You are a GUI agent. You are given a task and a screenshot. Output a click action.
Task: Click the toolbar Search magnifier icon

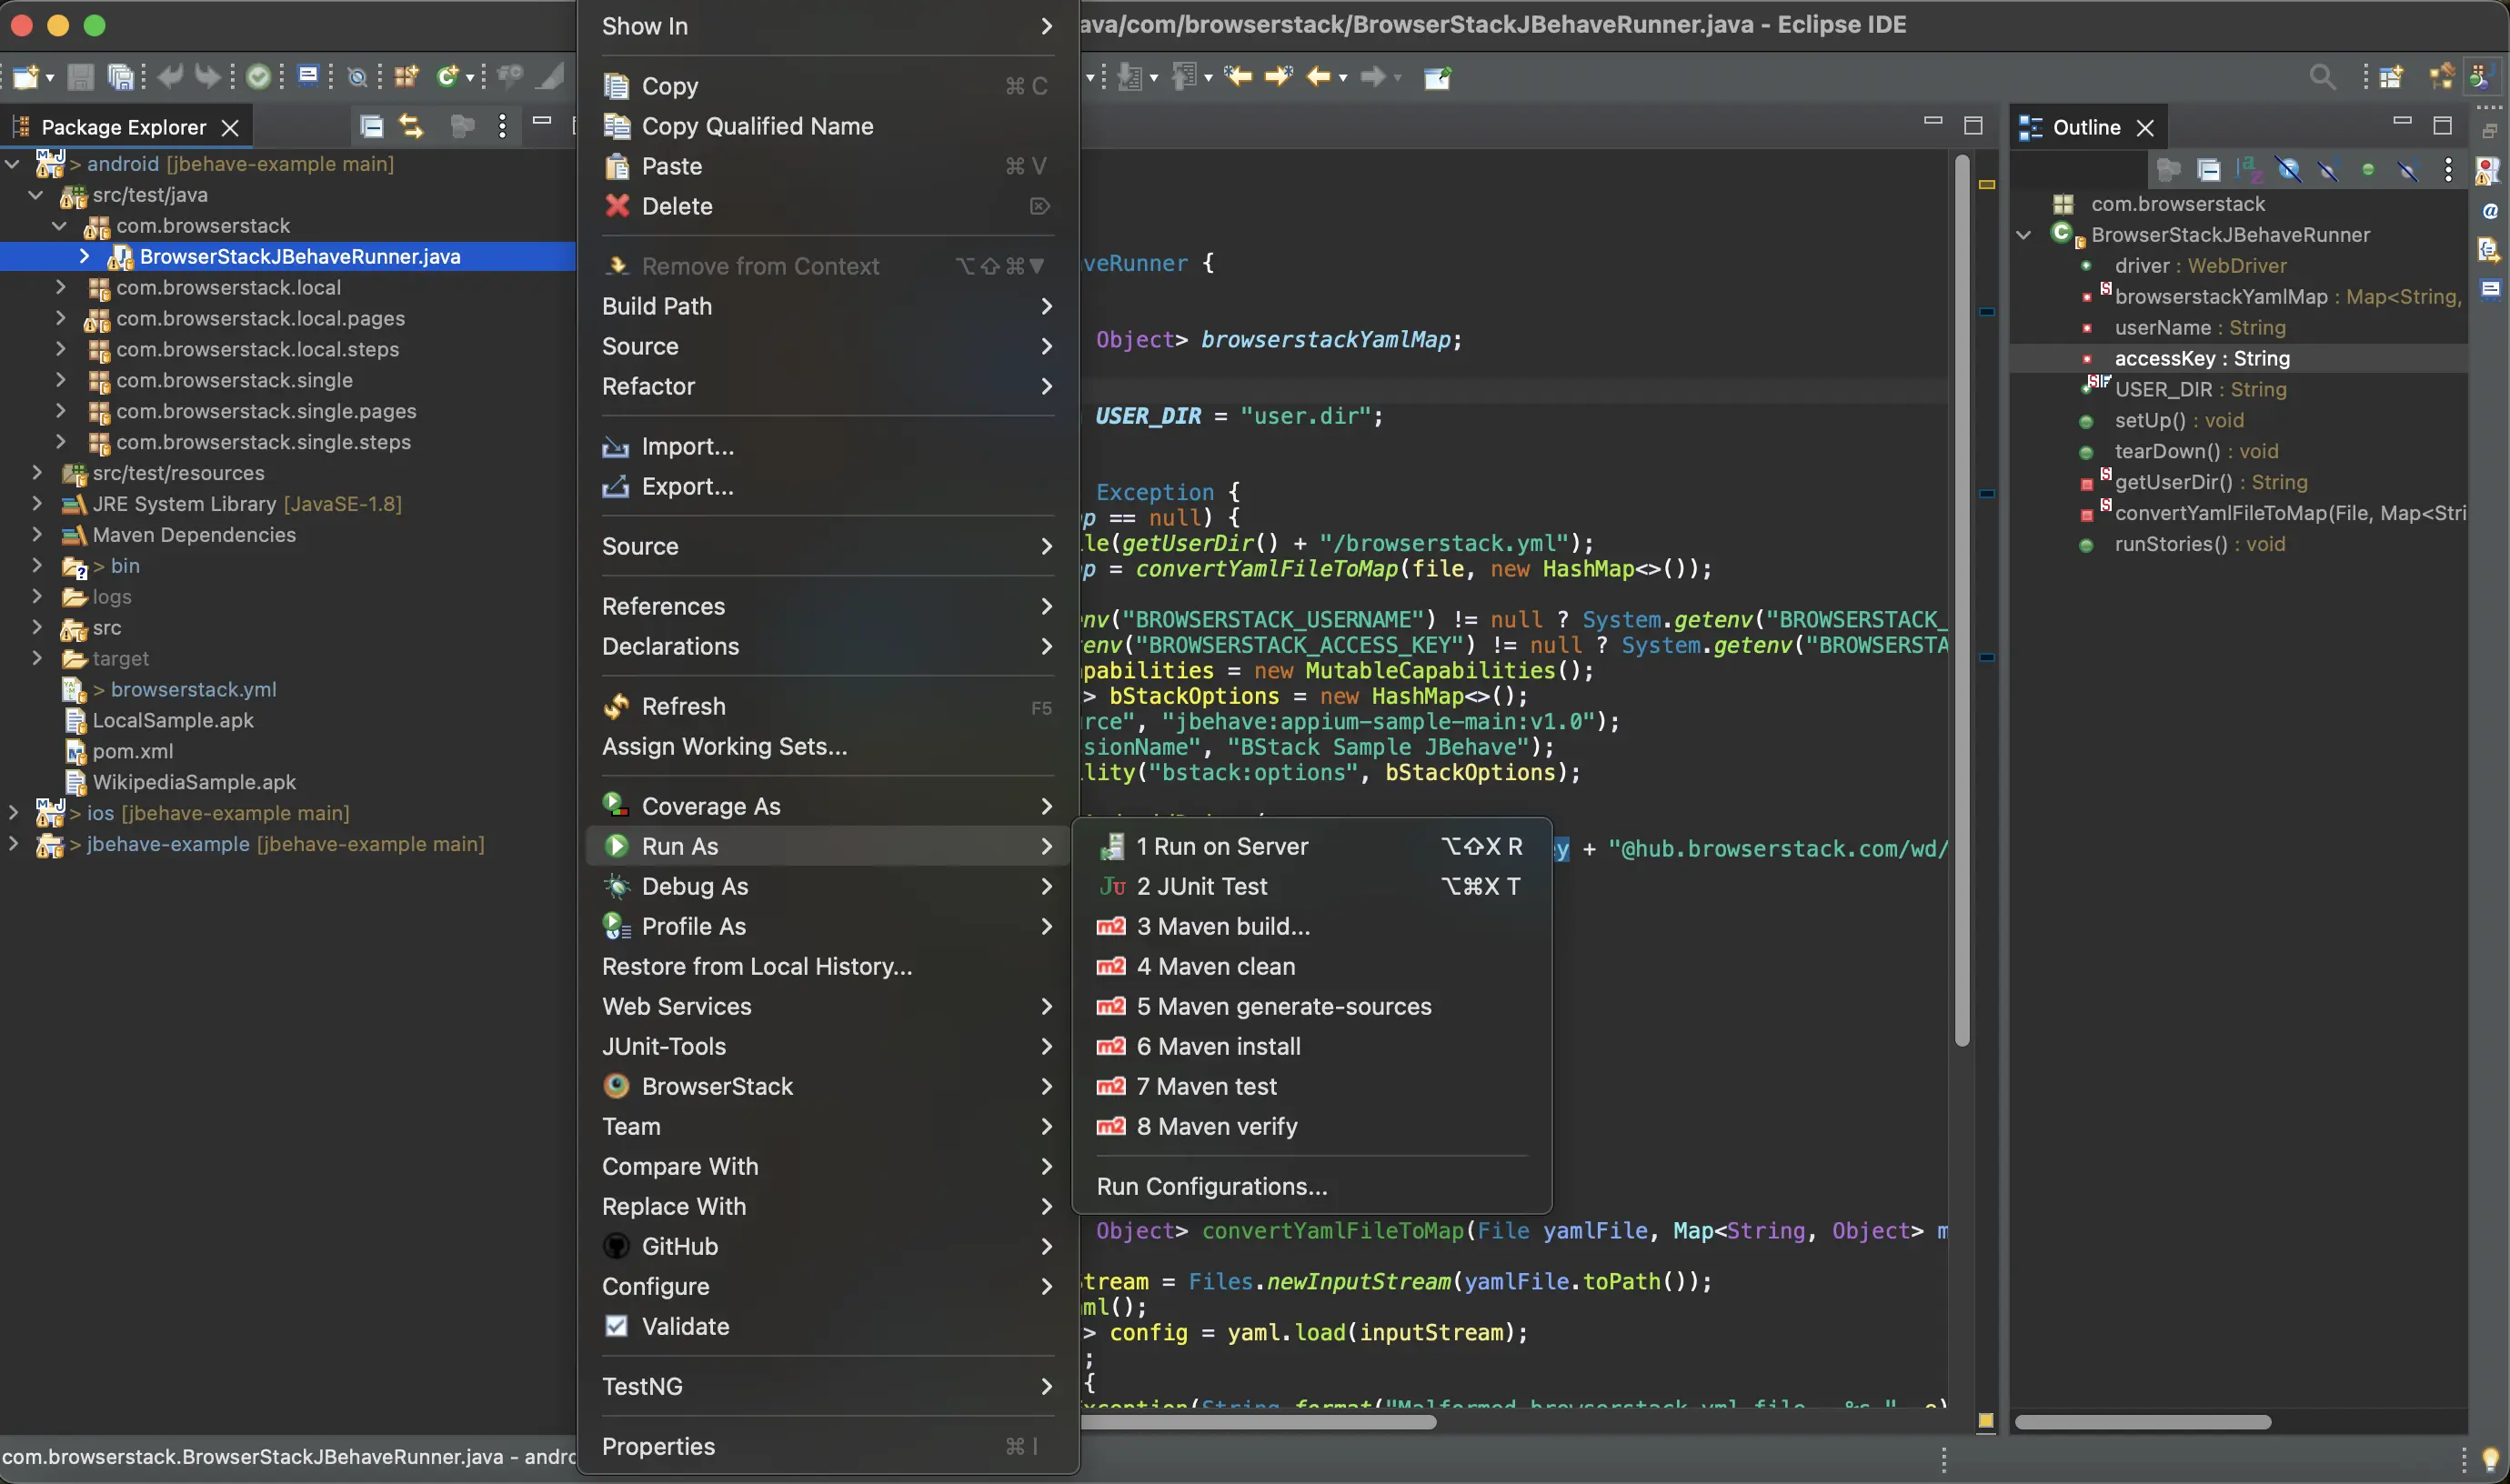(2322, 77)
